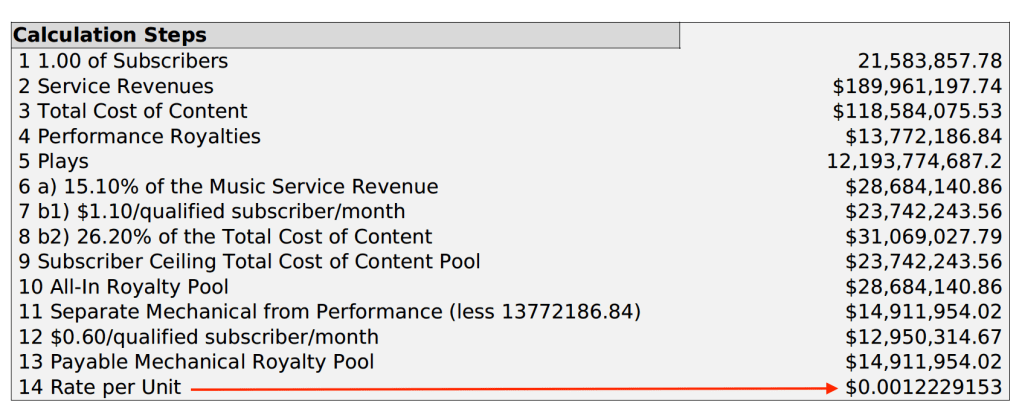Click the 12,193,774,687.2 plays value
Image resolution: width=1022 pixels, height=412 pixels.
915,161
